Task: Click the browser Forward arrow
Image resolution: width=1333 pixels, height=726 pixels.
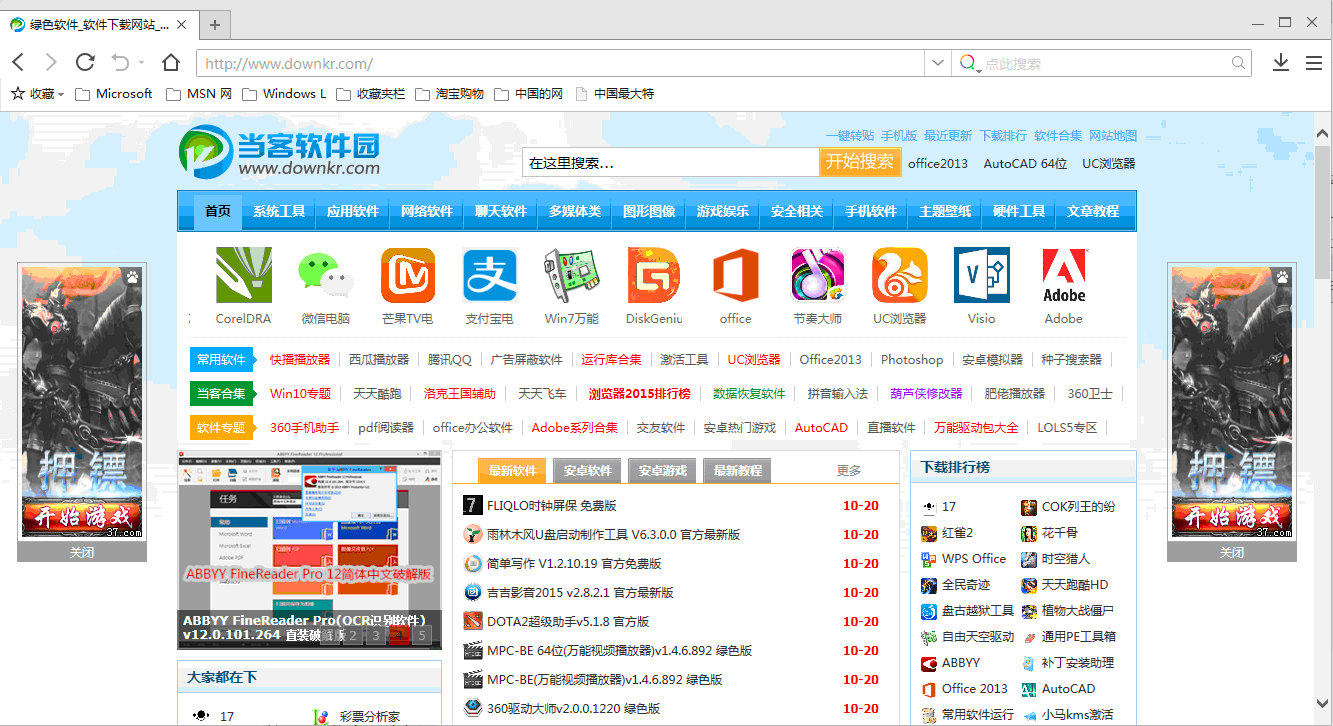Action: point(51,63)
